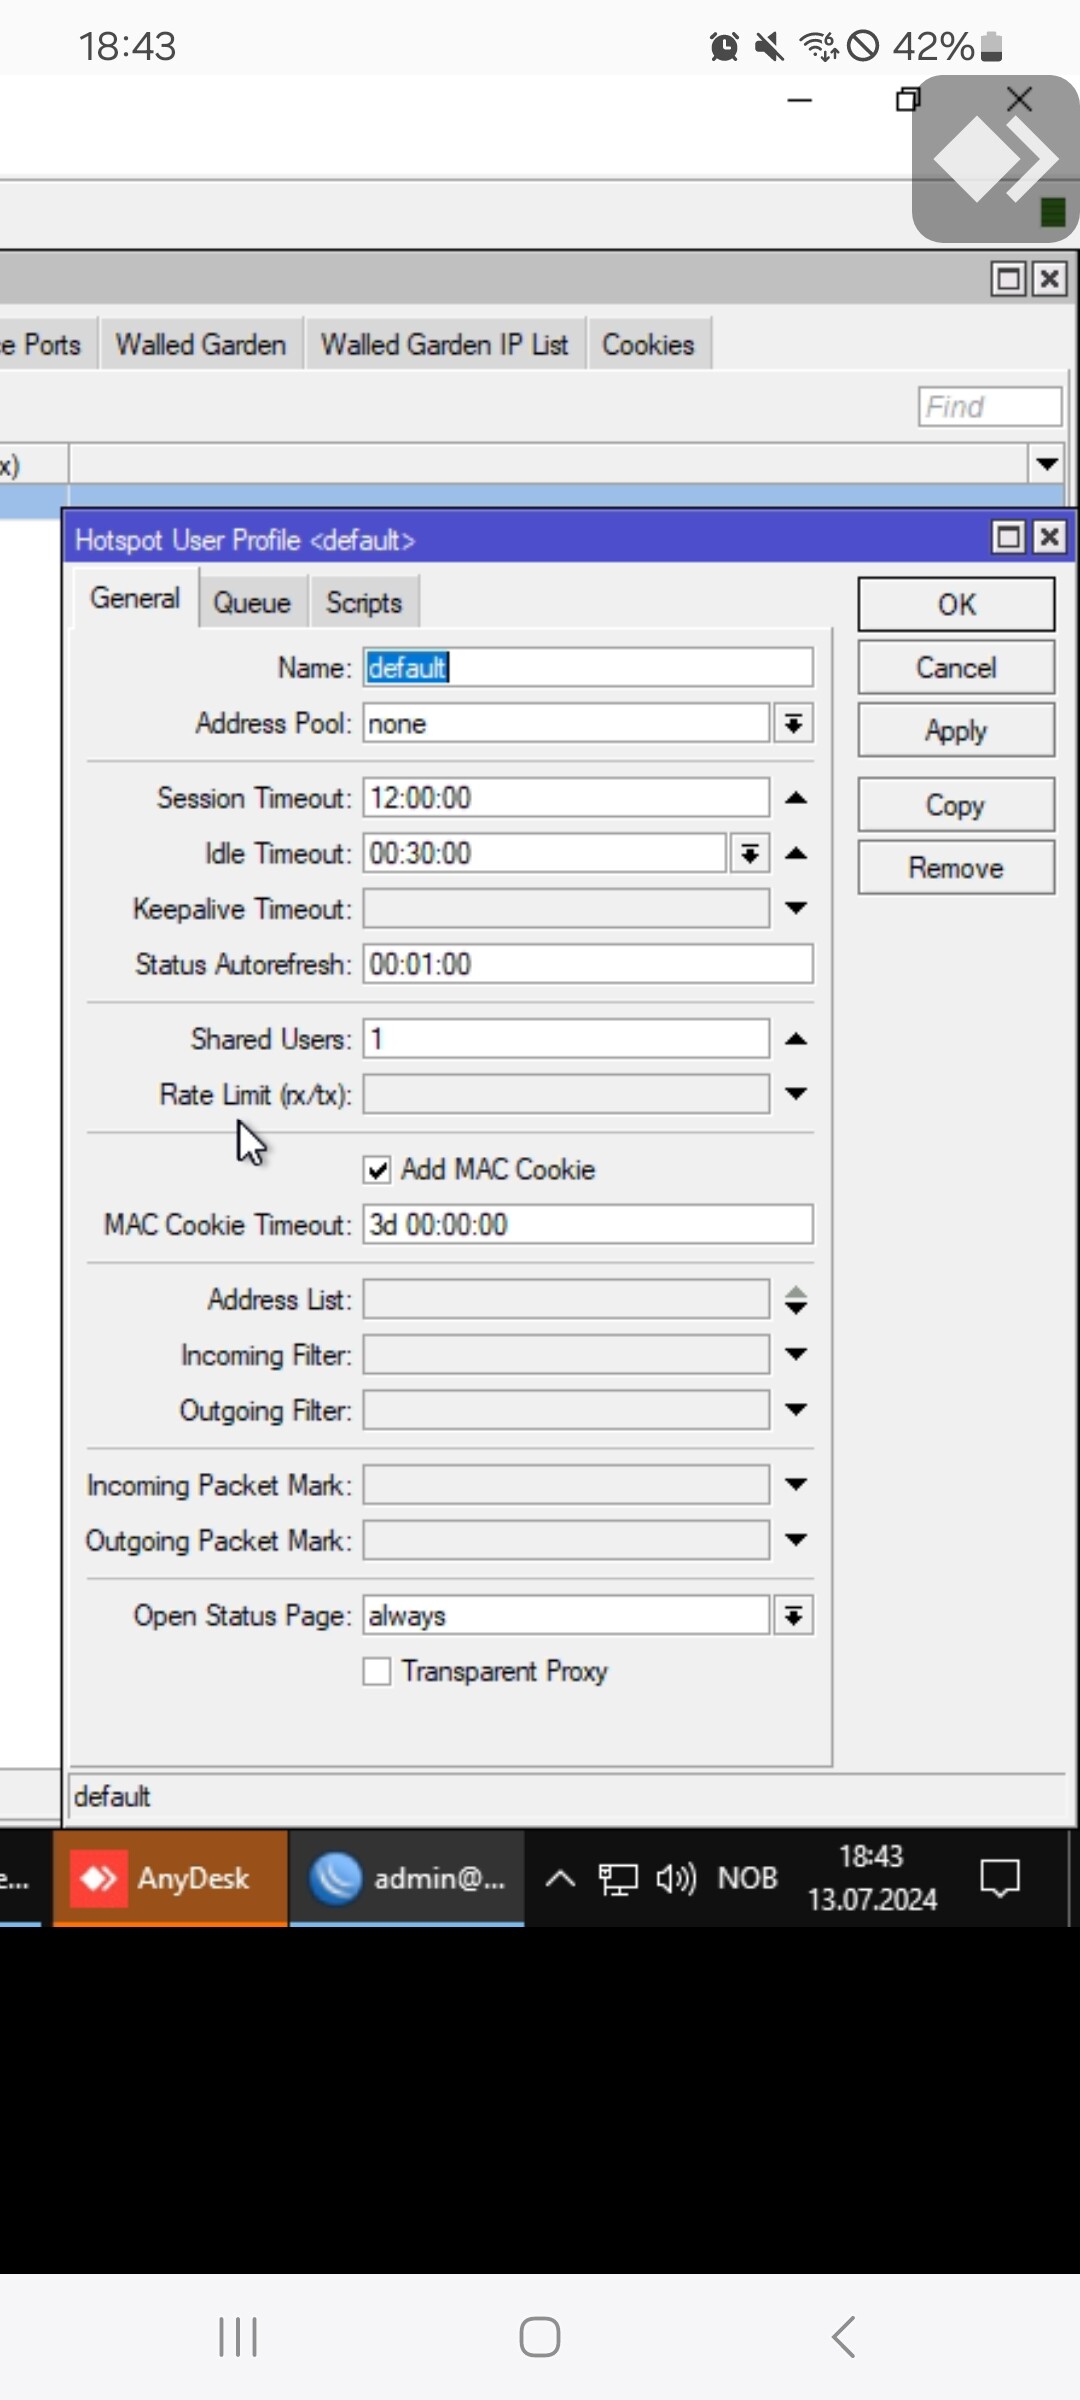Image resolution: width=1080 pixels, height=2400 pixels.
Task: Open the Idle Timeout dropdown button
Action: point(750,854)
